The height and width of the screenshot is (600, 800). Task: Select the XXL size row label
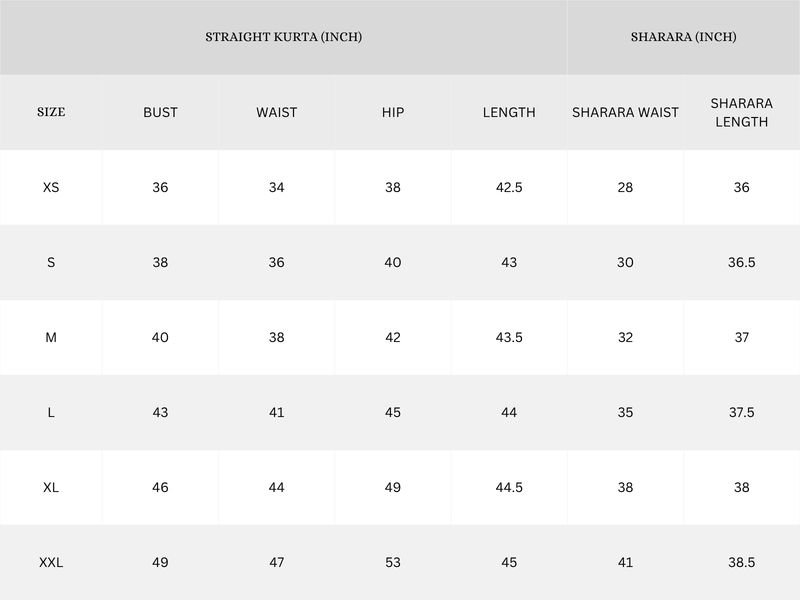pyautogui.click(x=51, y=563)
